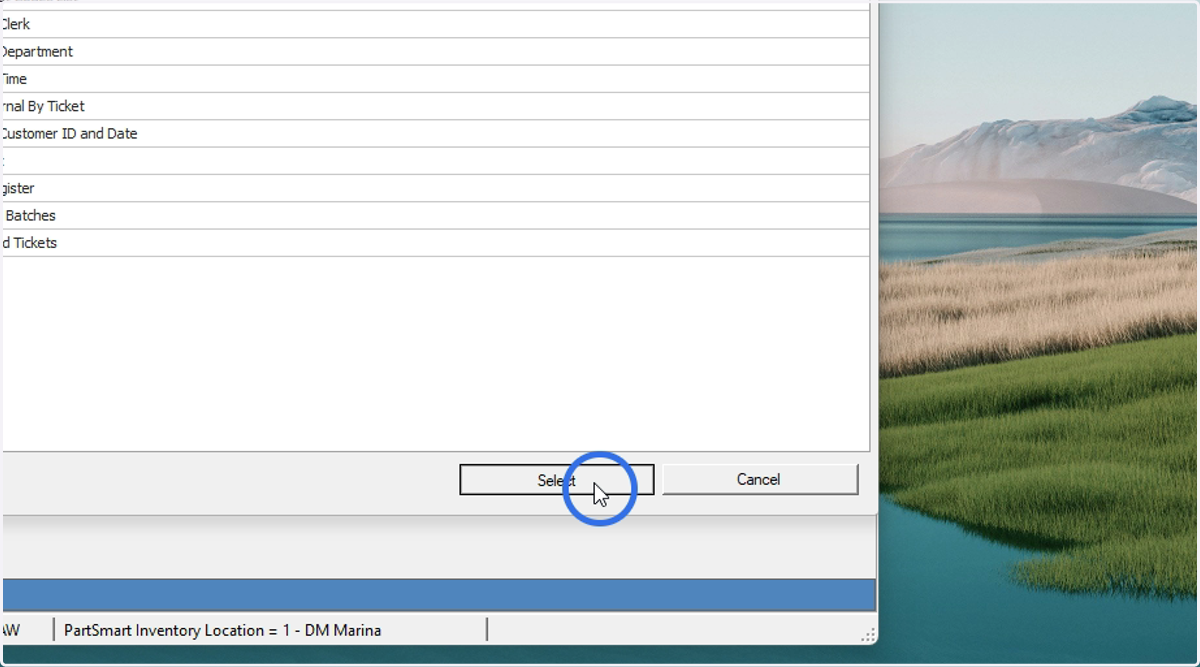Click the window resize grip in status bar
Screen dimensions: 1200x667
coord(868,635)
